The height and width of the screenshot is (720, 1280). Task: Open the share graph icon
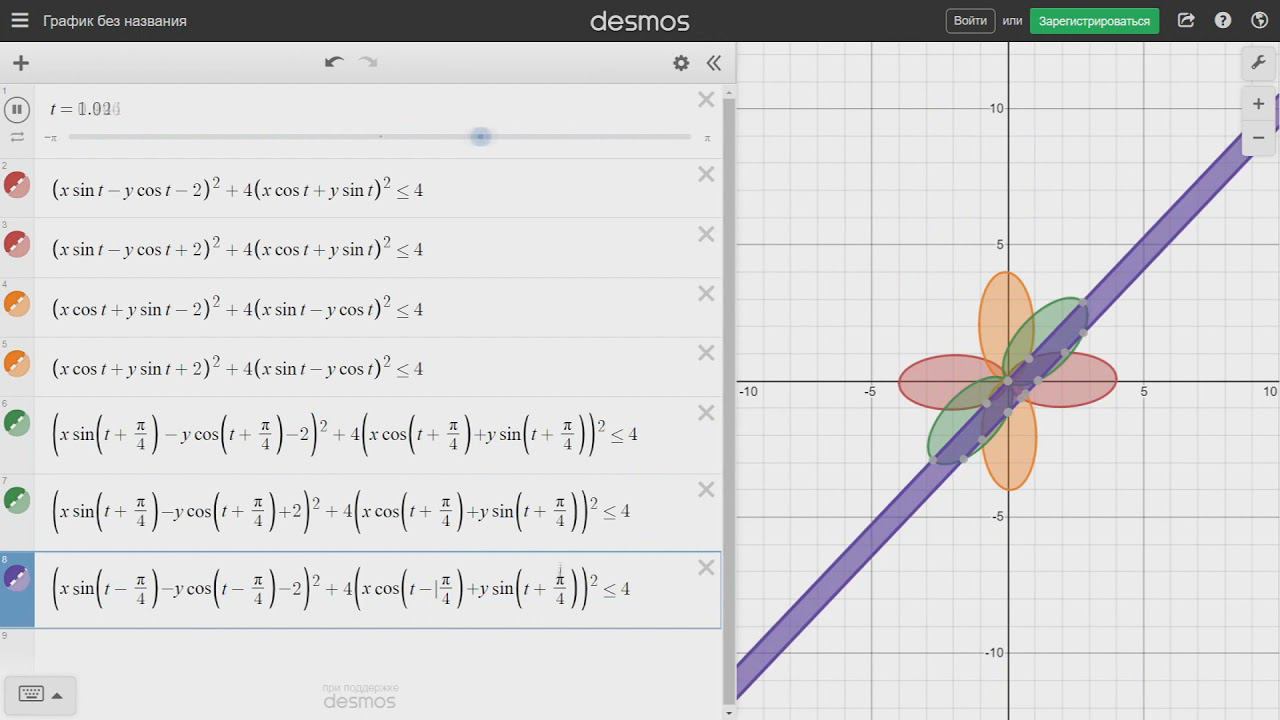(1186, 20)
